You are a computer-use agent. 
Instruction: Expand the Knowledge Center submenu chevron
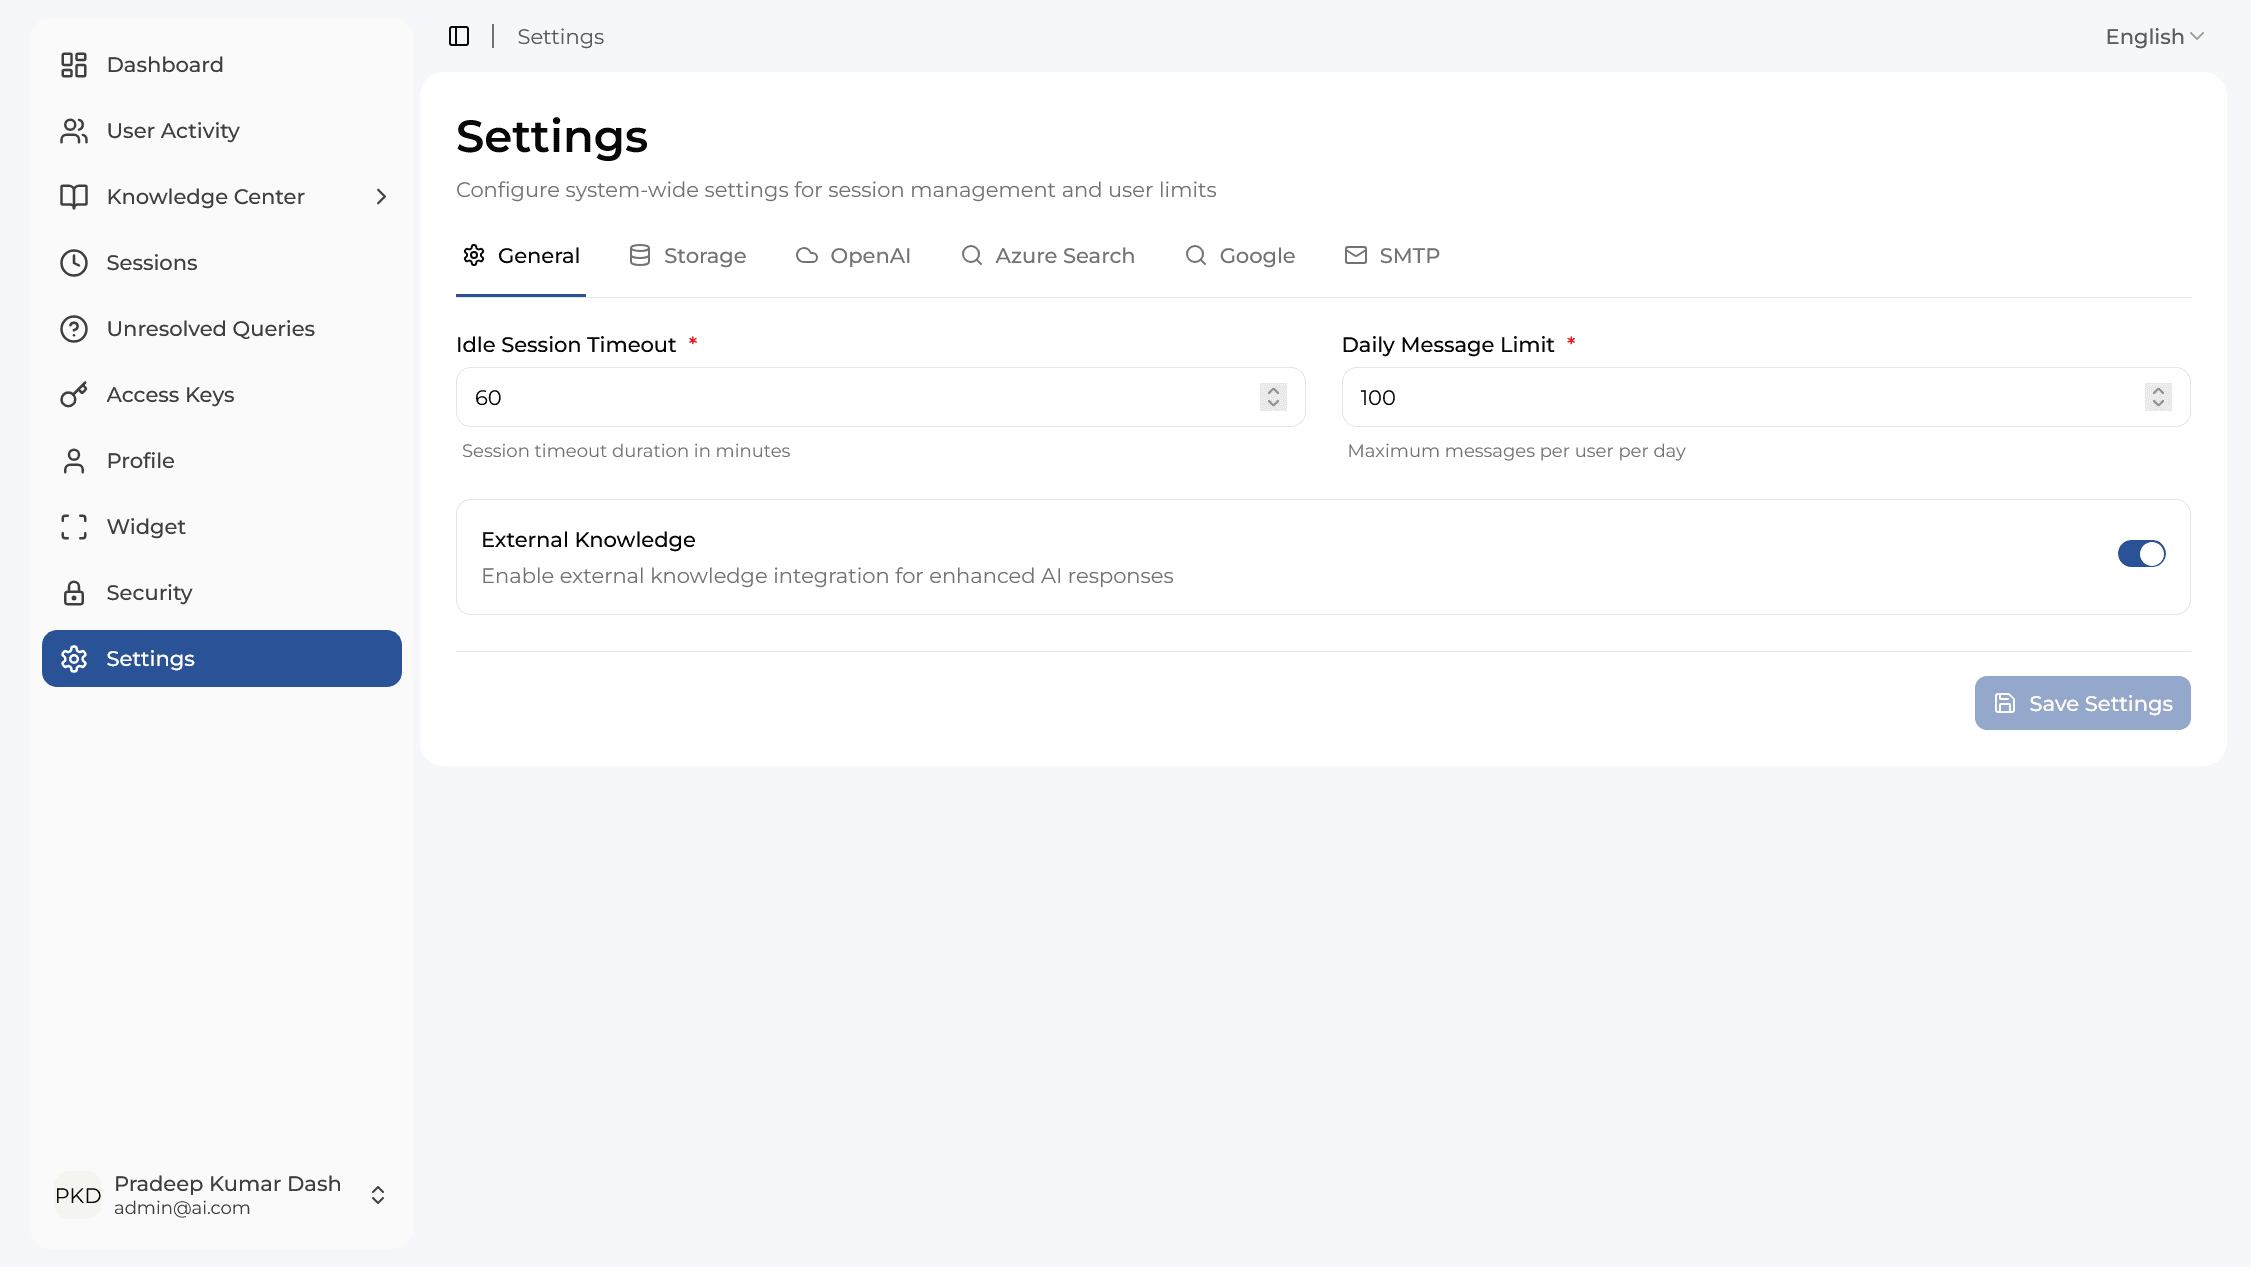[381, 197]
